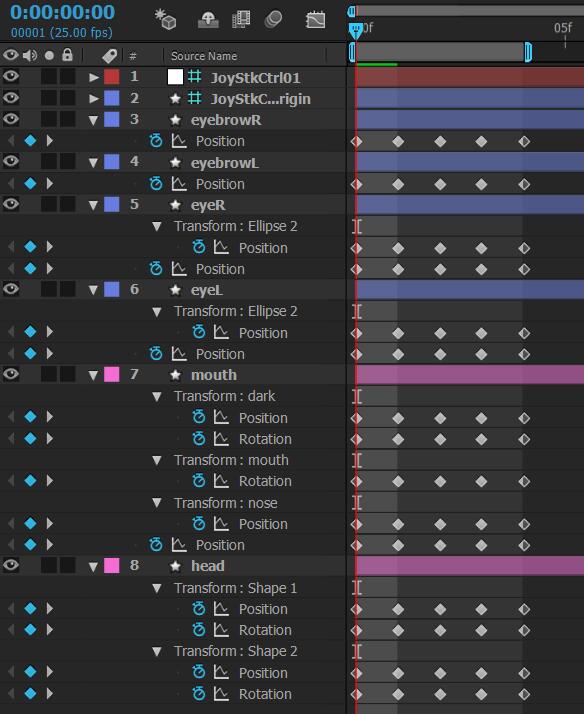Select the white solid swatch of JoyStkCtrl01
This screenshot has height=714, width=584.
[x=175, y=76]
